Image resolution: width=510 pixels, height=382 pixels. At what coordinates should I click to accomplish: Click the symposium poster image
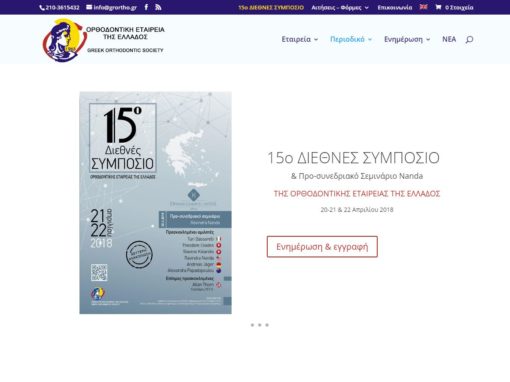[155, 203]
